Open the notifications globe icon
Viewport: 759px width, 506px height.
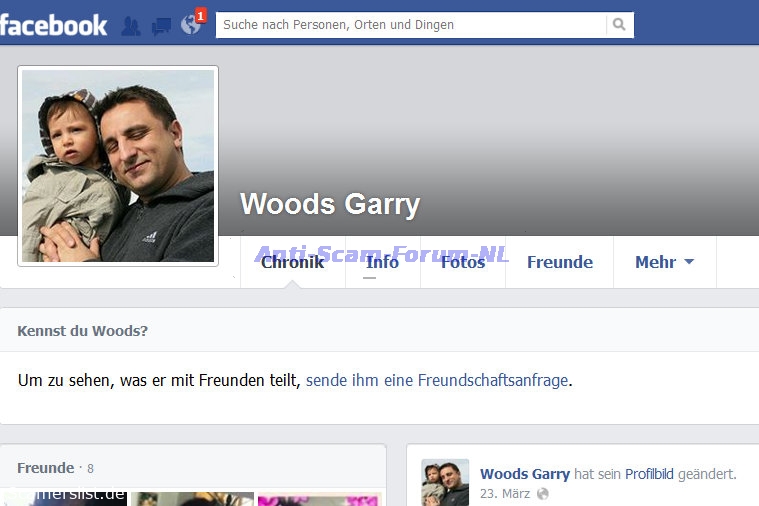pos(191,25)
